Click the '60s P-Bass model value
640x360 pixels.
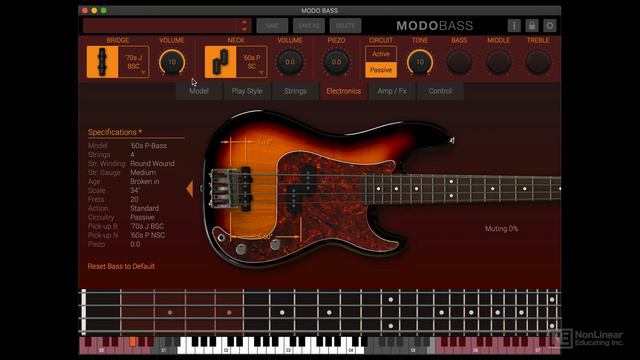149,146
